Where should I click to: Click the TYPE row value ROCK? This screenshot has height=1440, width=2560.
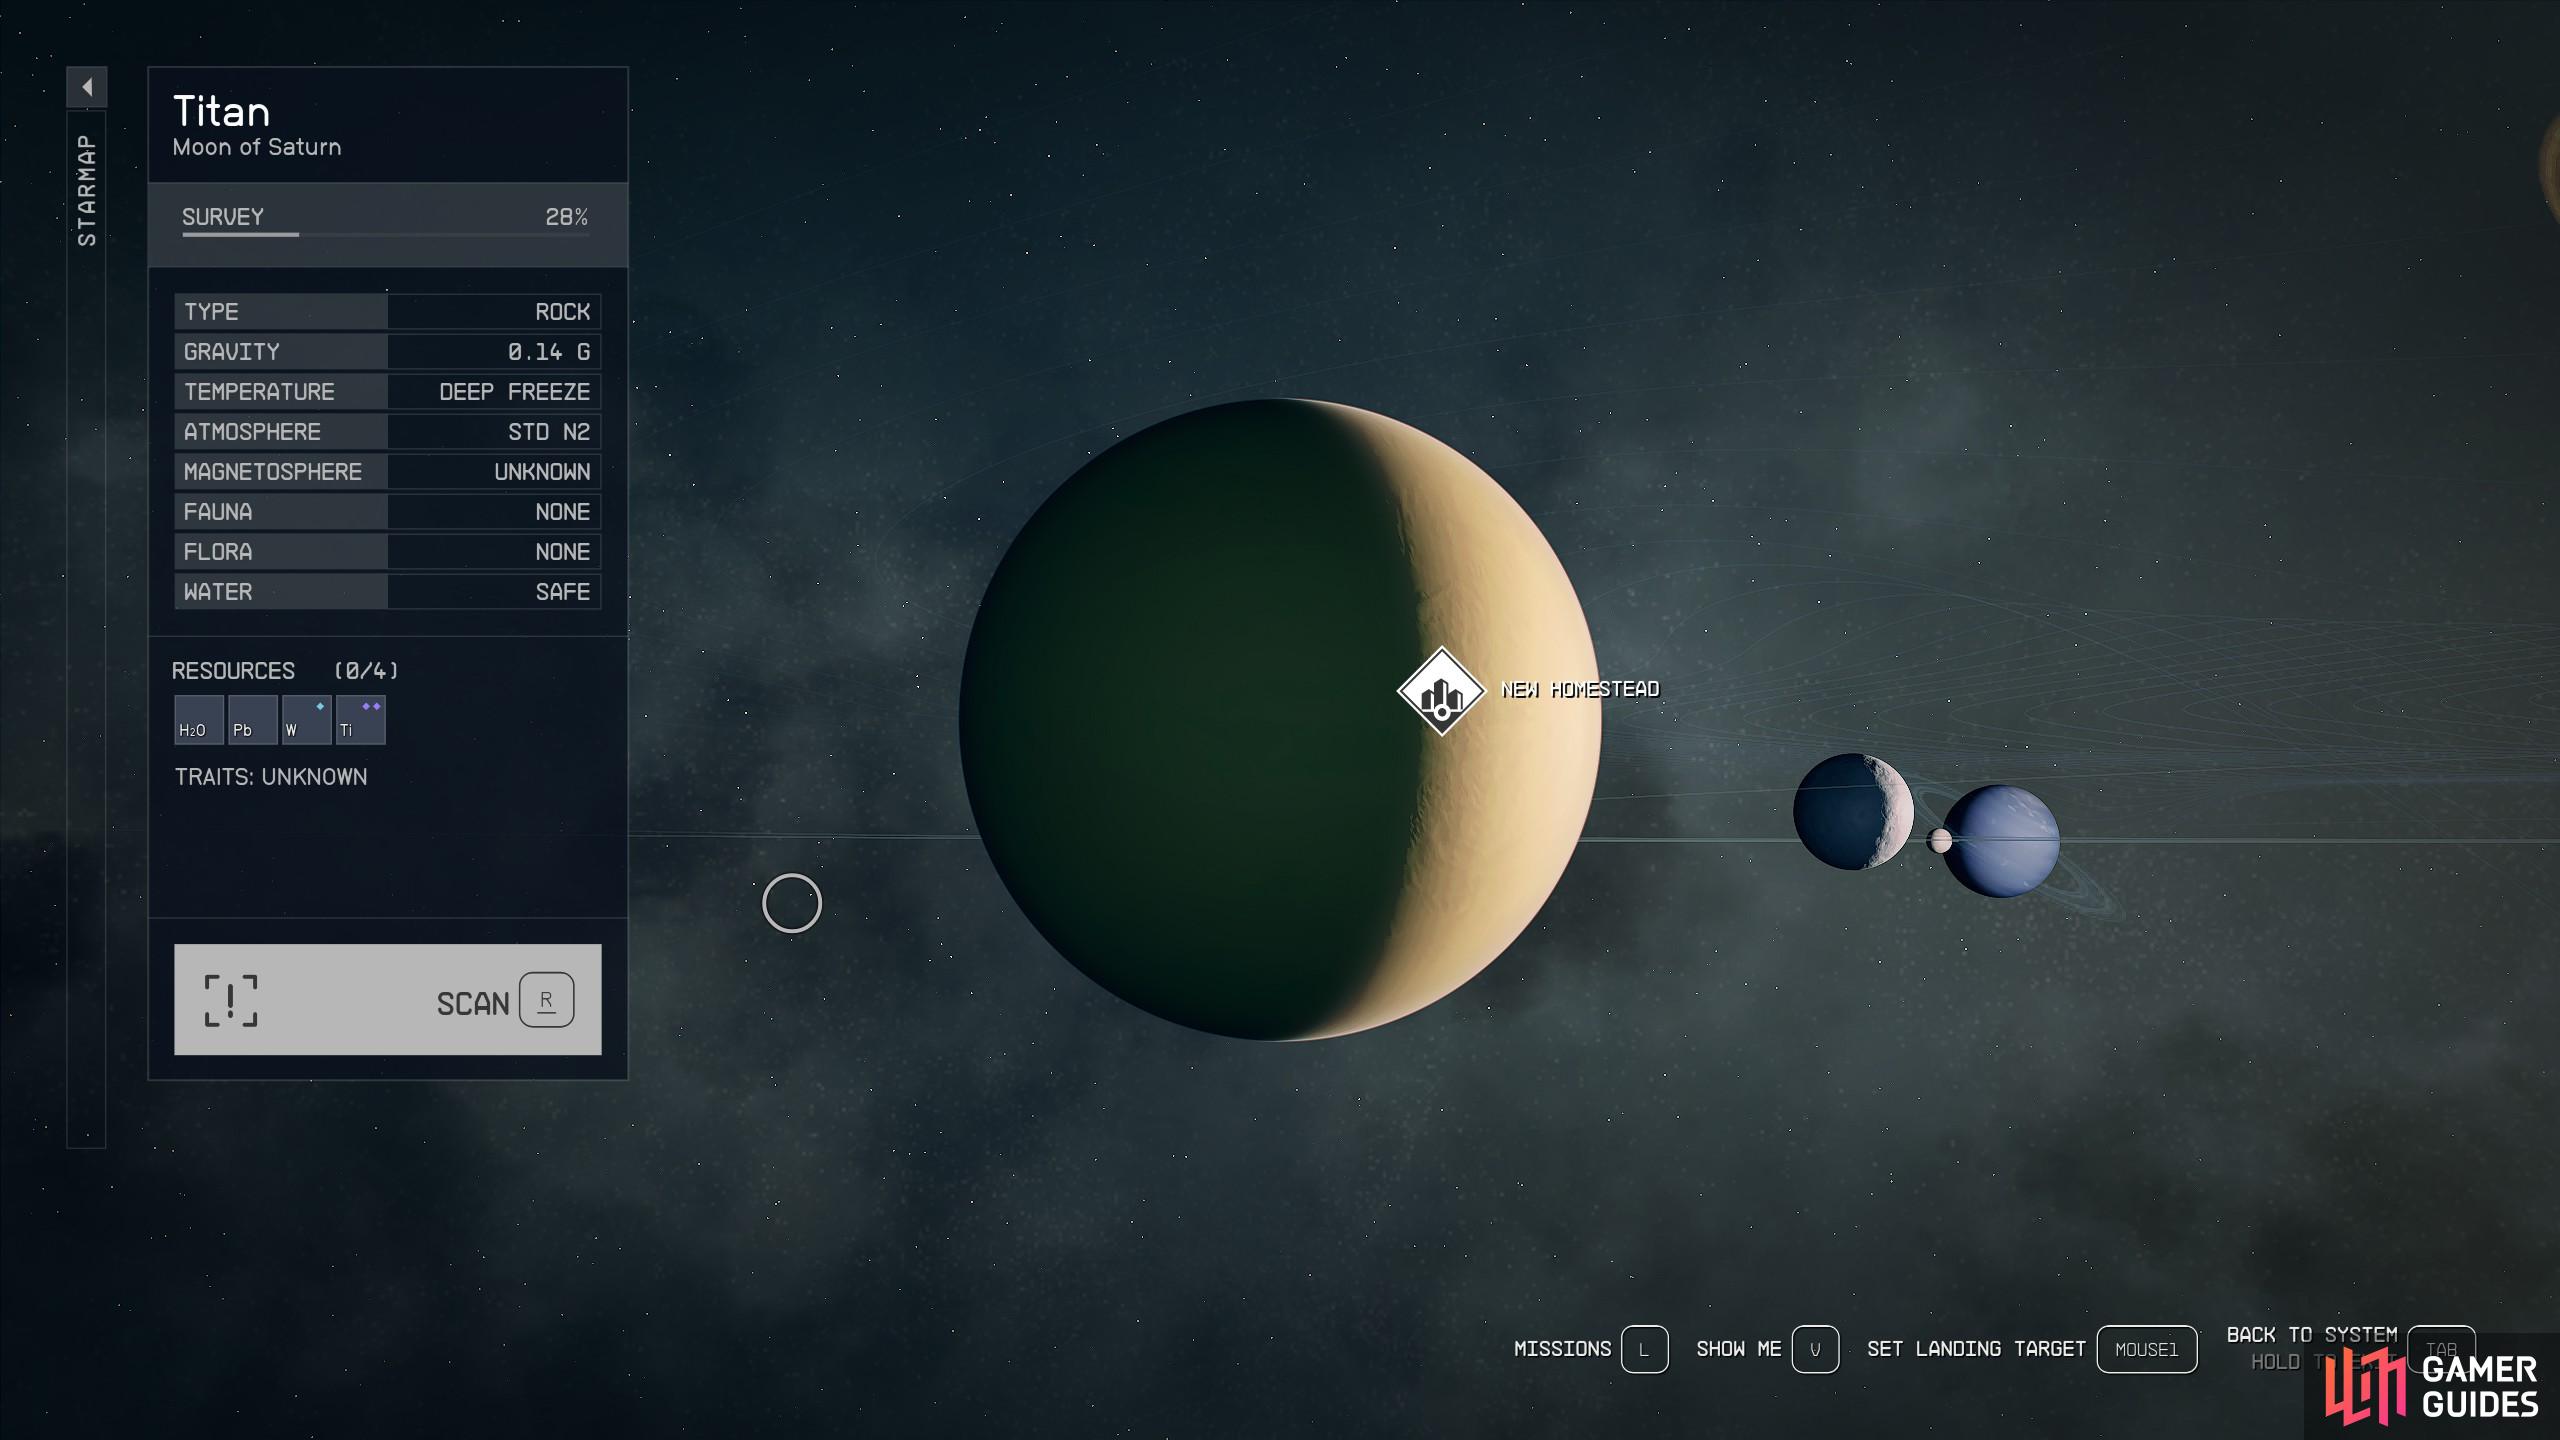562,312
